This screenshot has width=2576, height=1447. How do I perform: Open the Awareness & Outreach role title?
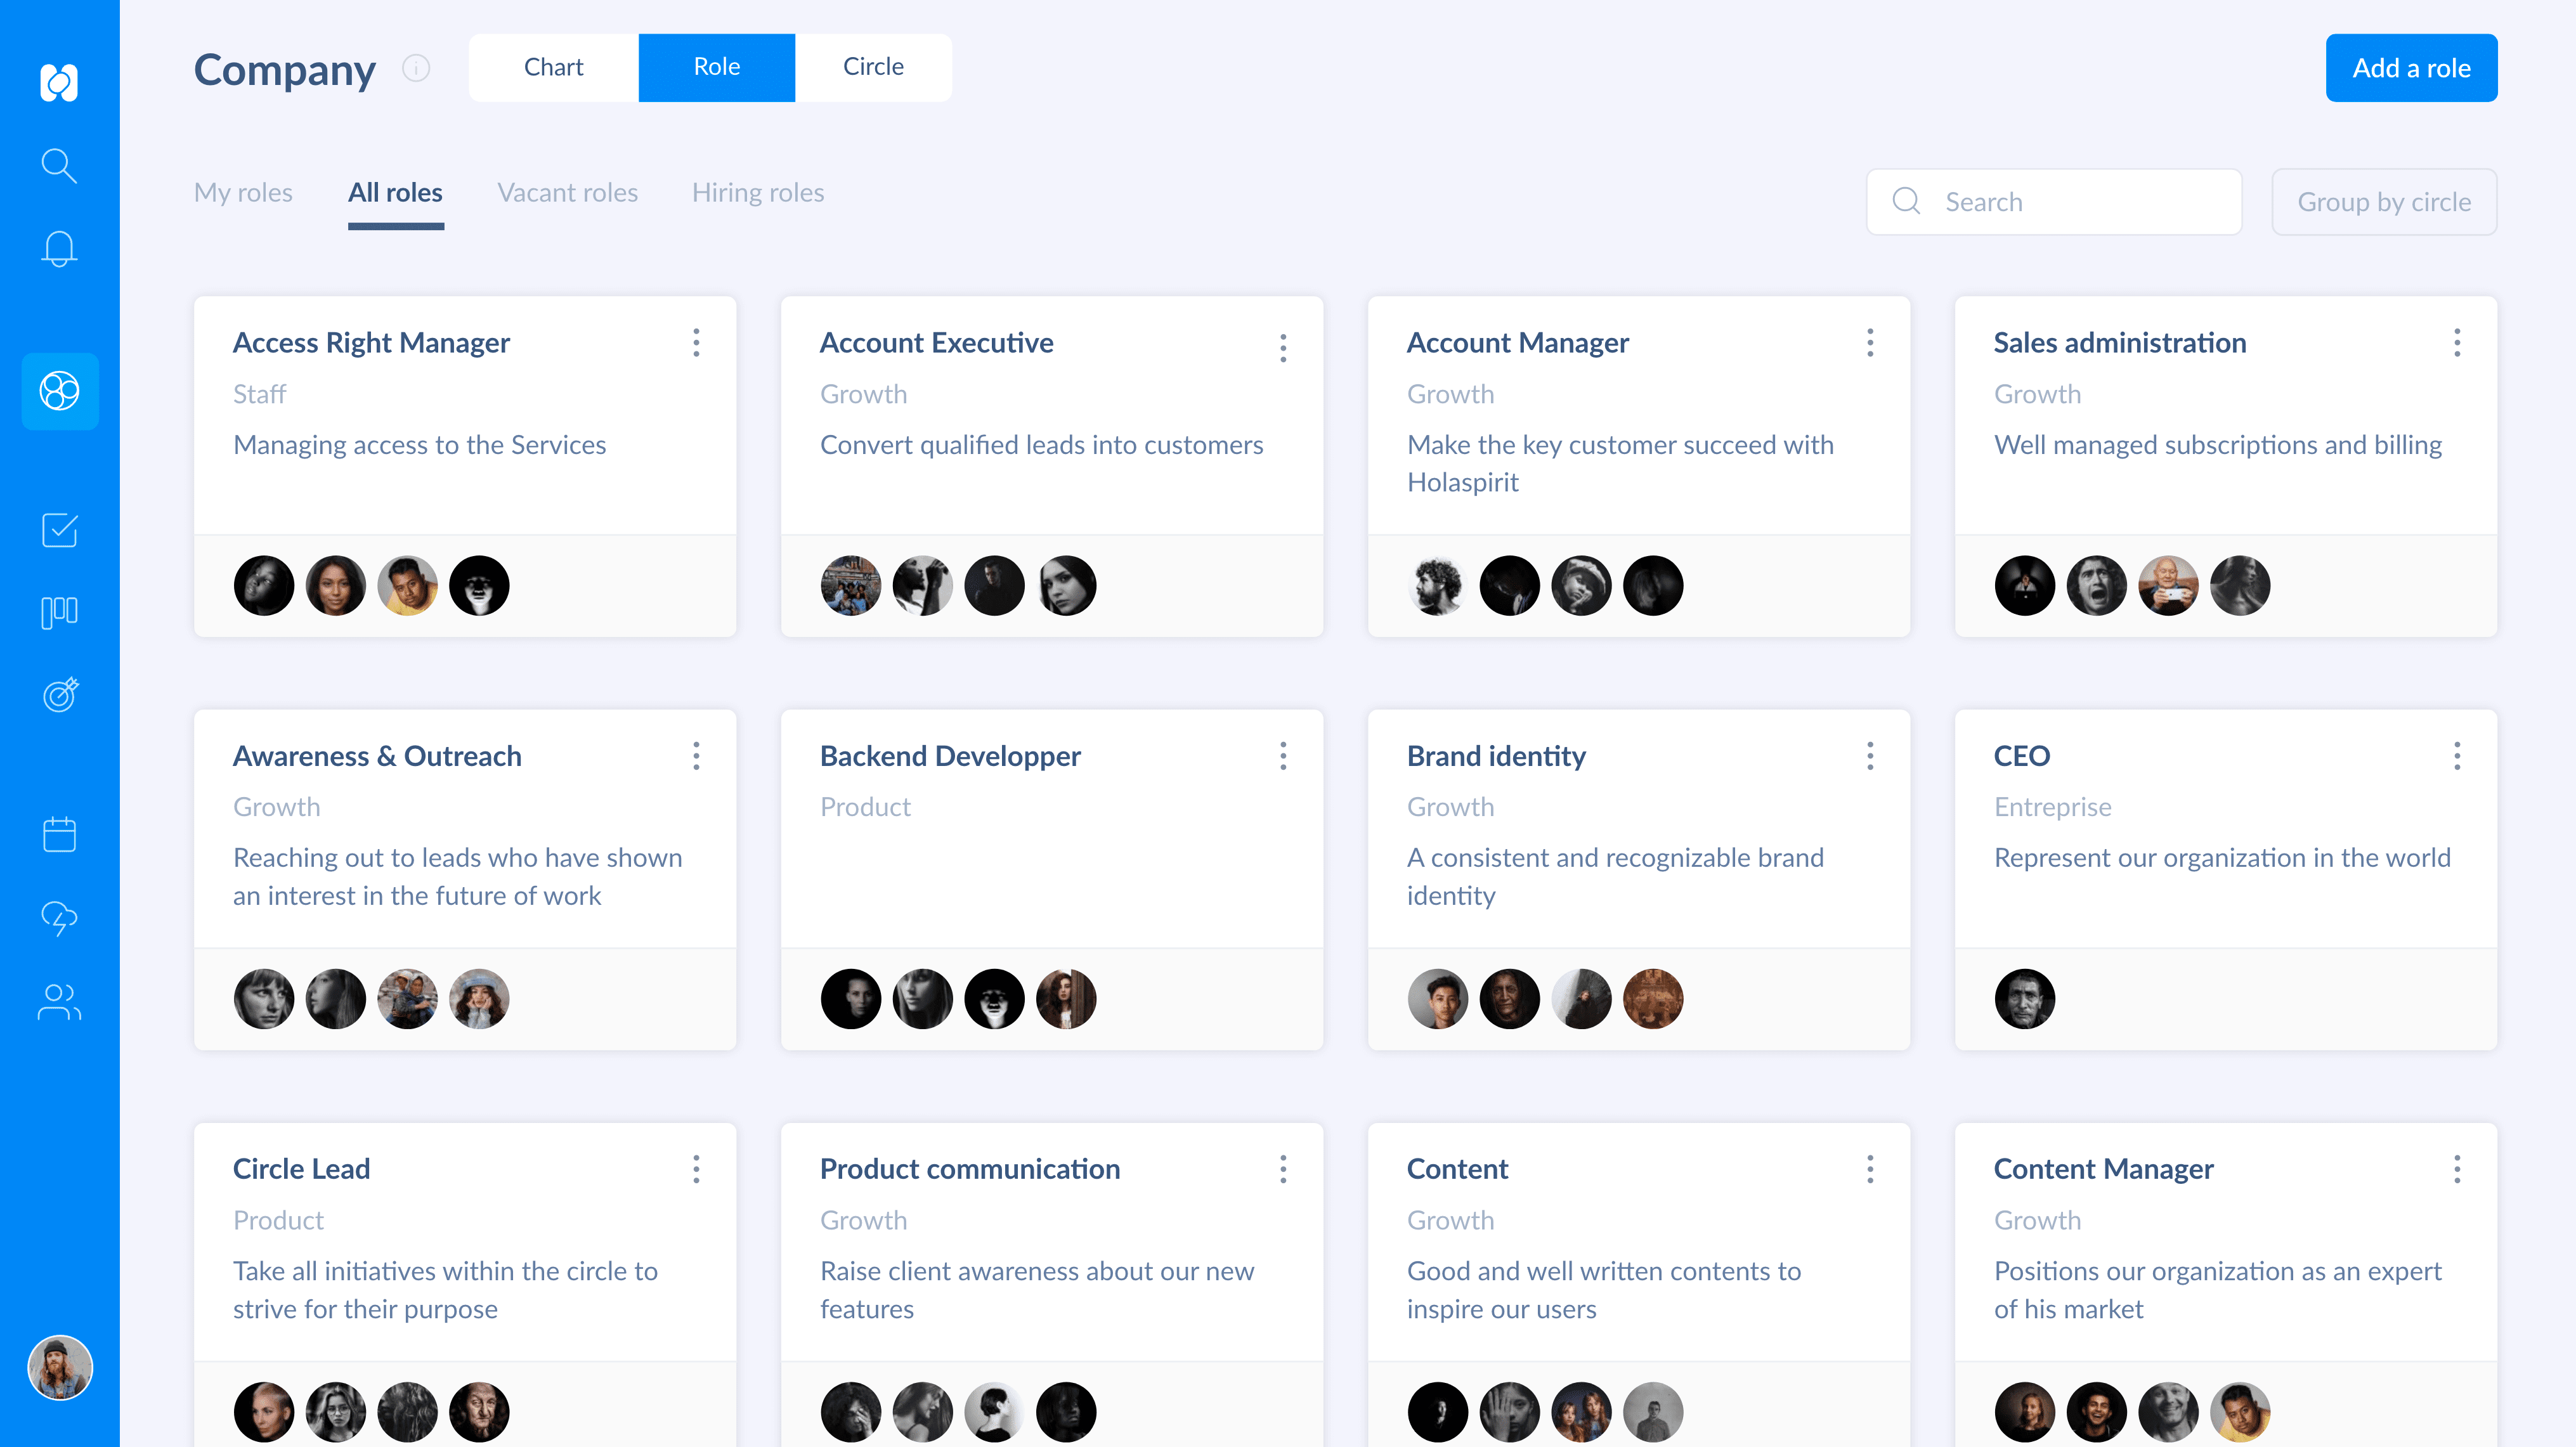pos(377,756)
